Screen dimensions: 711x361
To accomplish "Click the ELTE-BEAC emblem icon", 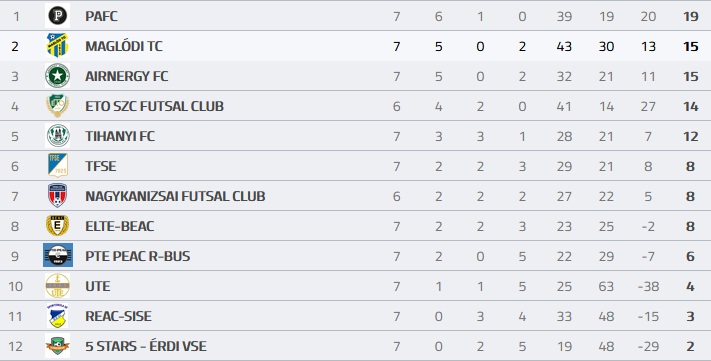I will 58,225.
